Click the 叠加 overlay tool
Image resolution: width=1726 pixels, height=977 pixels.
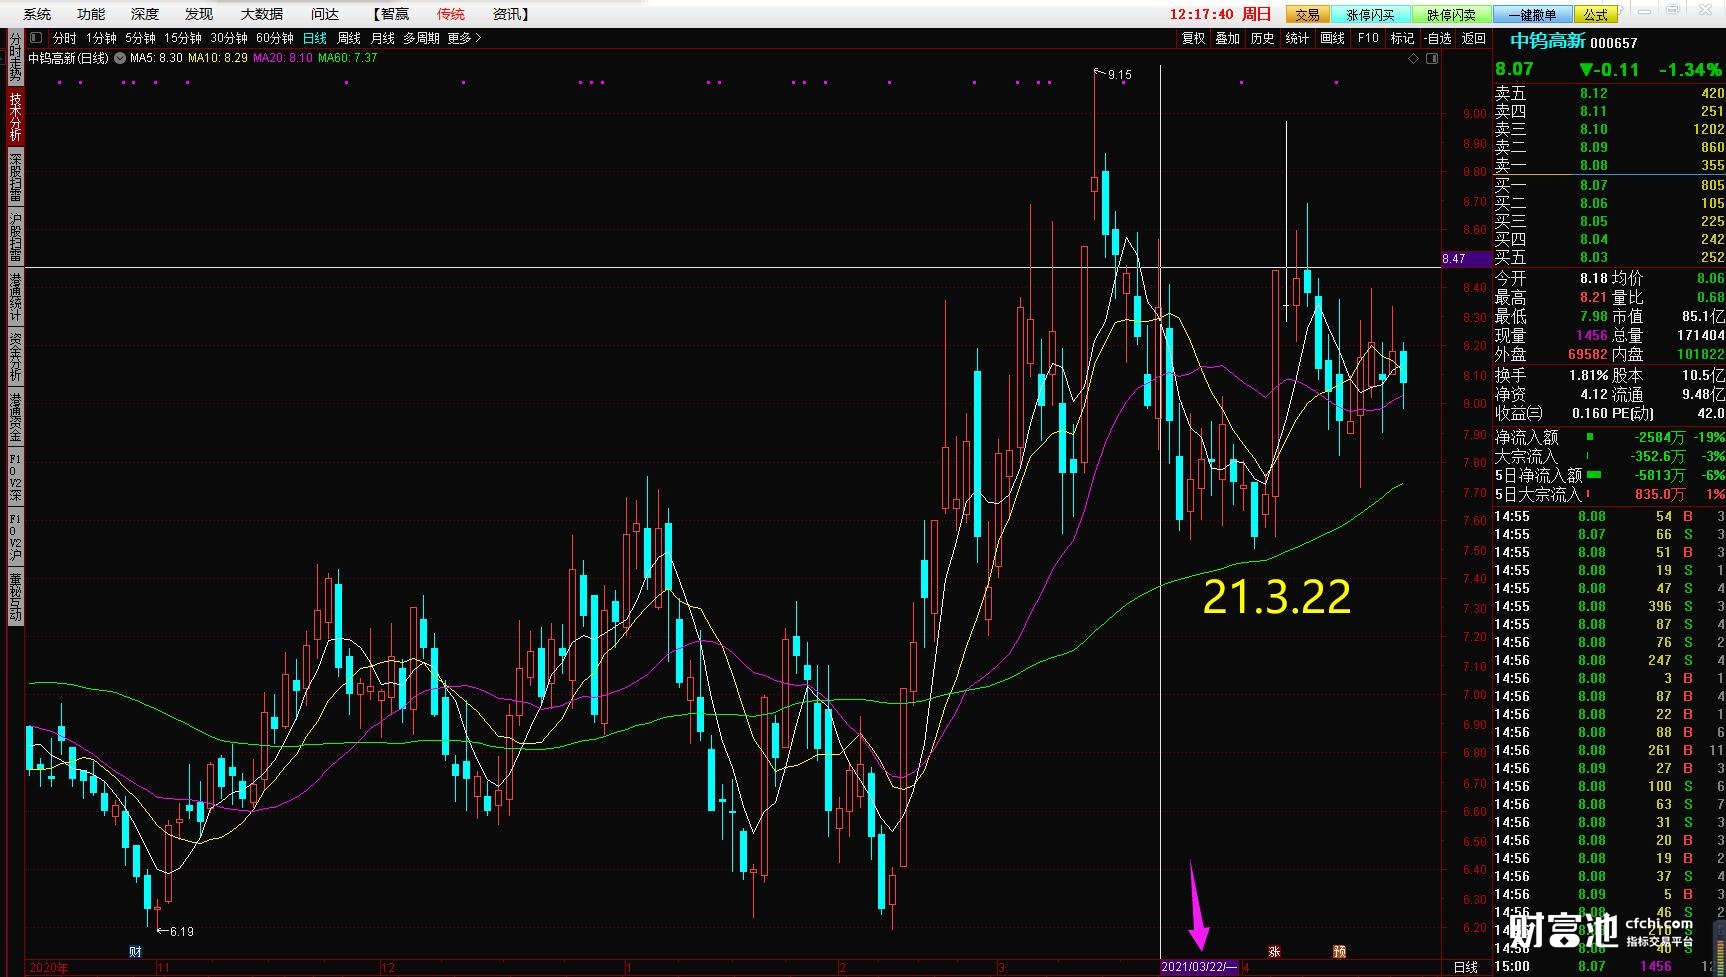coord(1228,38)
